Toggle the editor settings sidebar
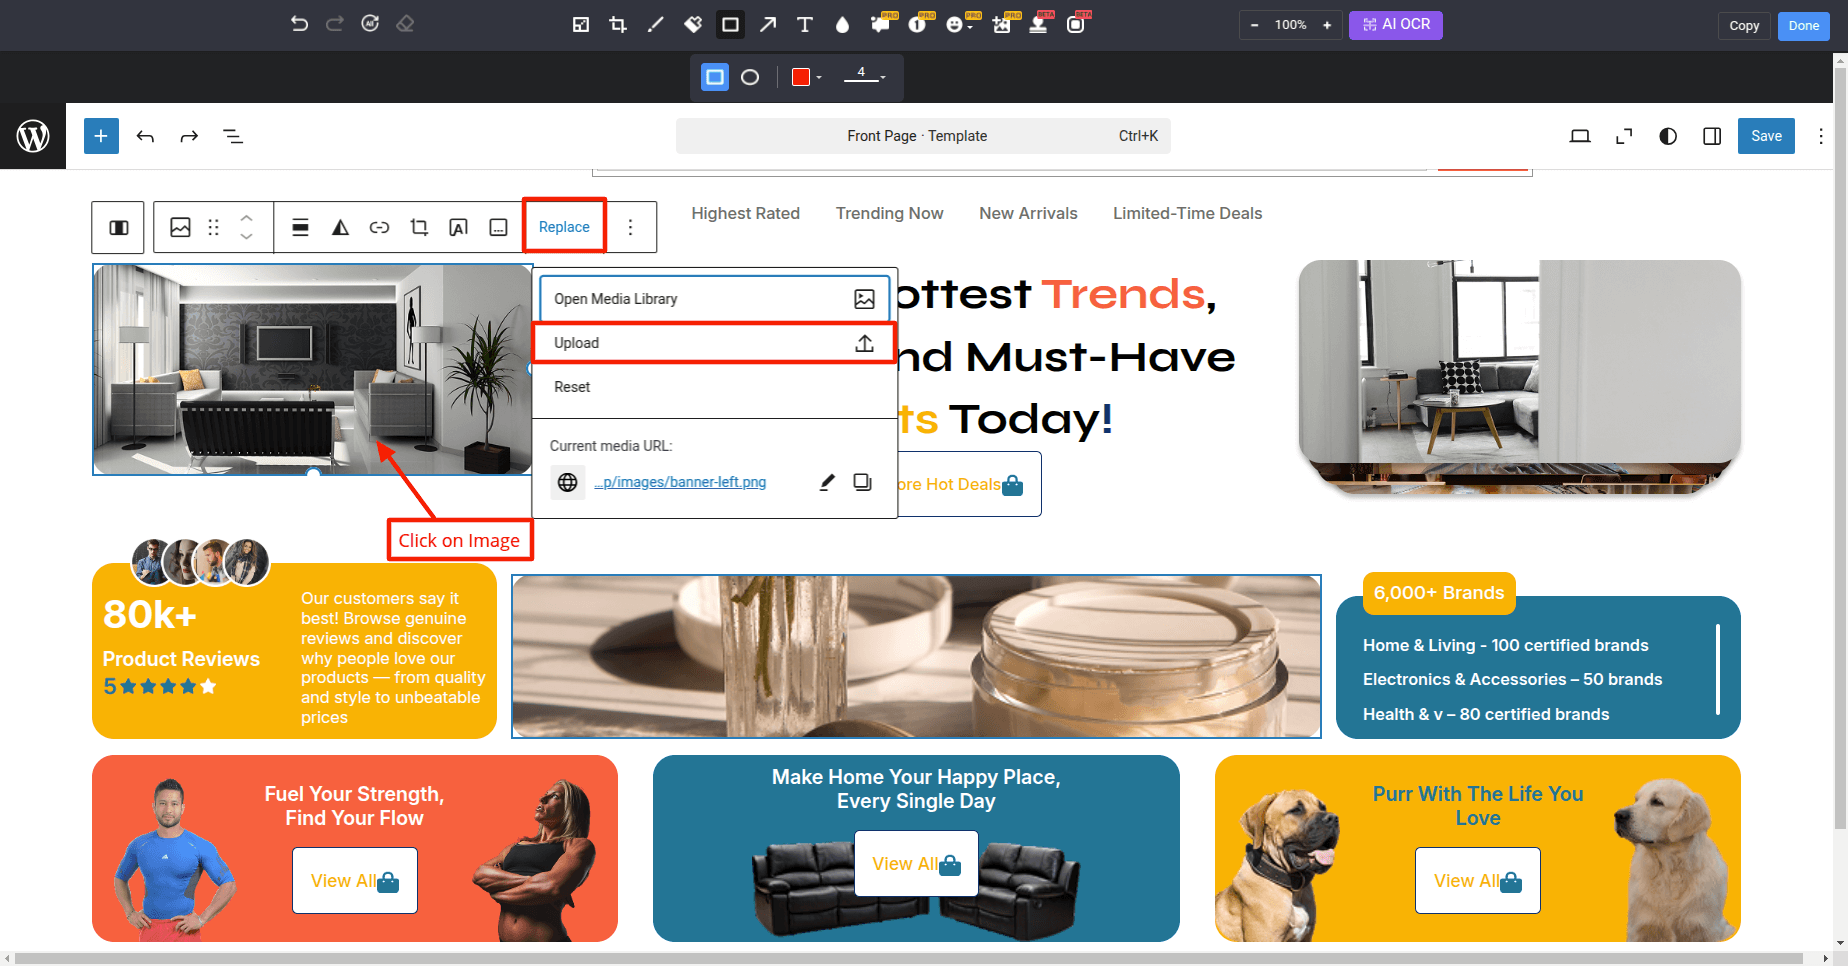Viewport: 1848px width, 966px height. coord(1712,136)
